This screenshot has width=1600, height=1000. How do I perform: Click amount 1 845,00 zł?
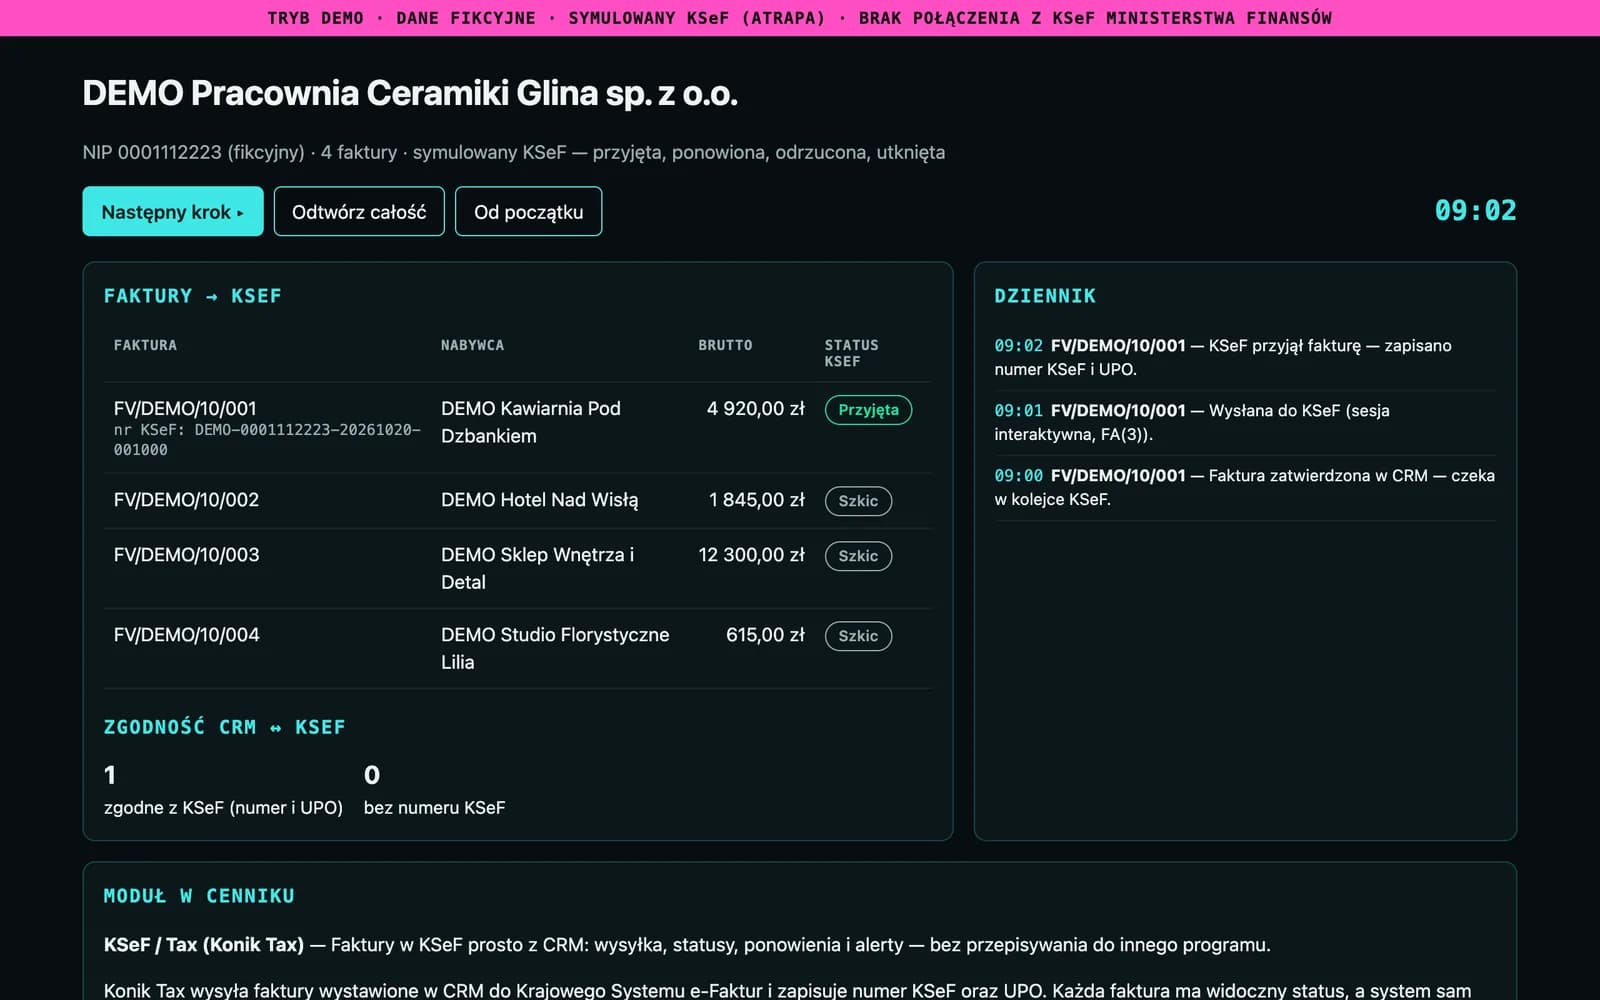[x=756, y=499]
